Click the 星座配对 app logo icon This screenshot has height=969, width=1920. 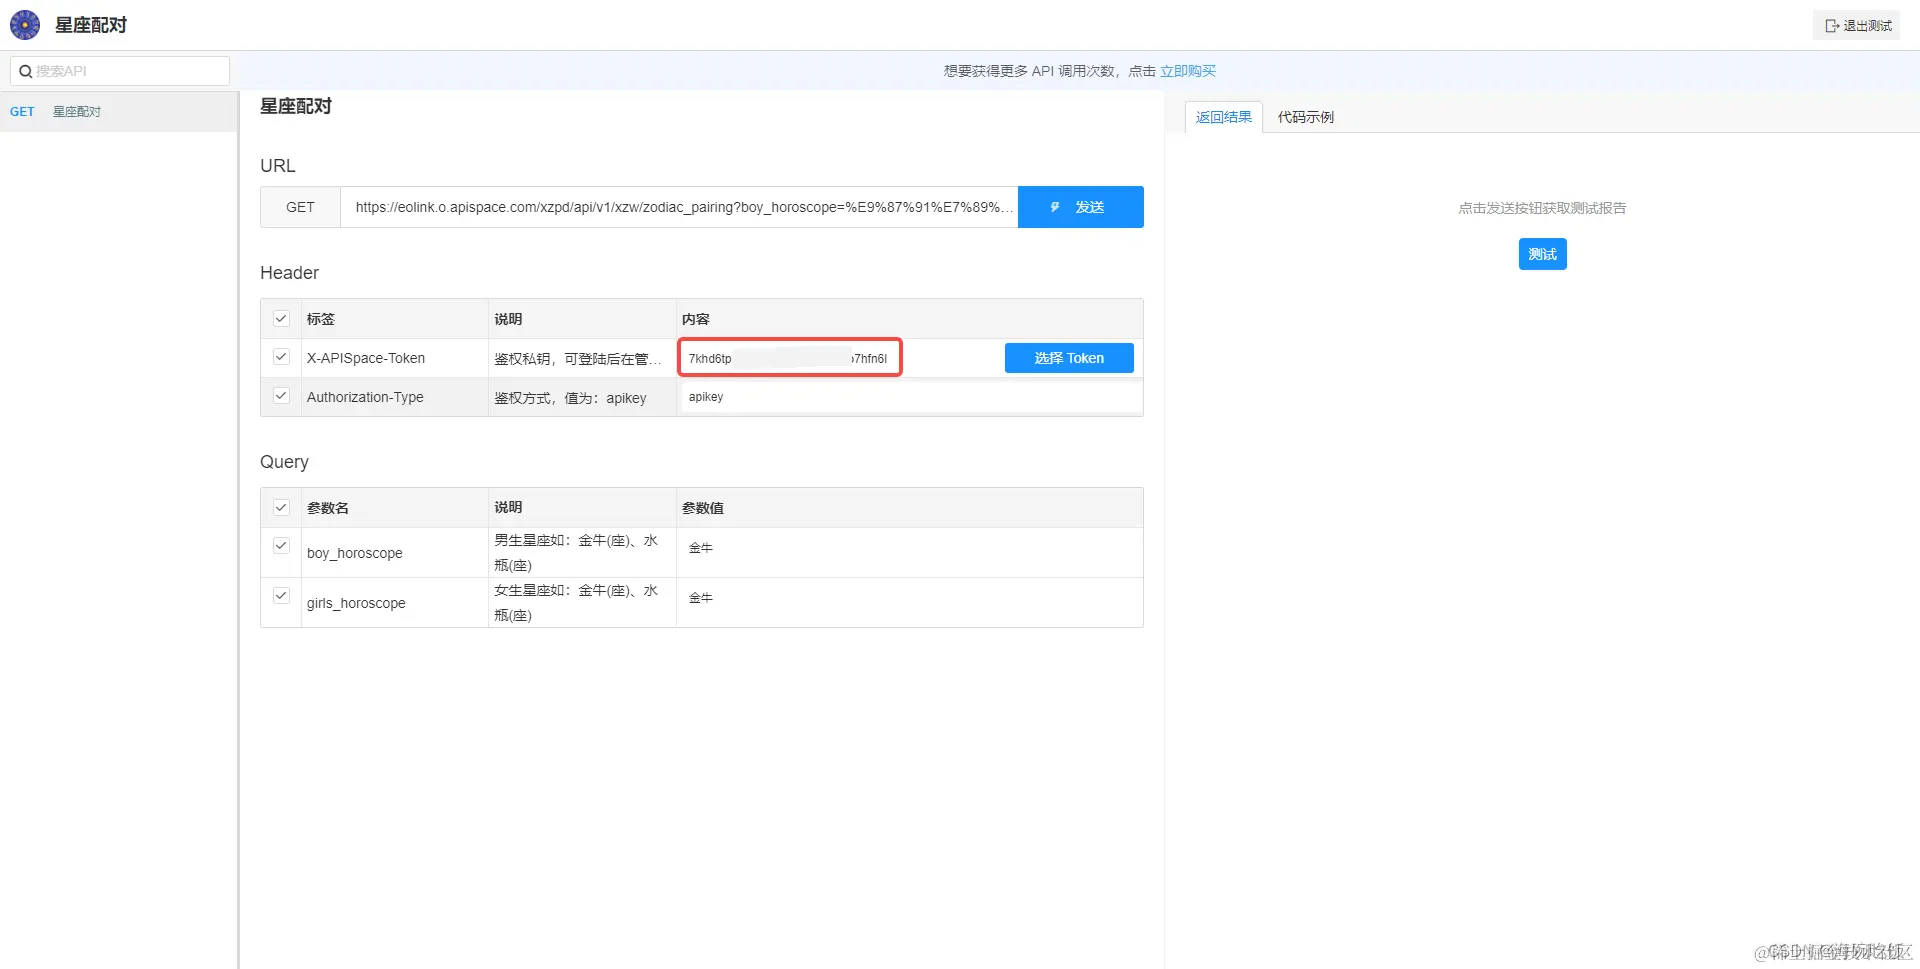pos(24,24)
